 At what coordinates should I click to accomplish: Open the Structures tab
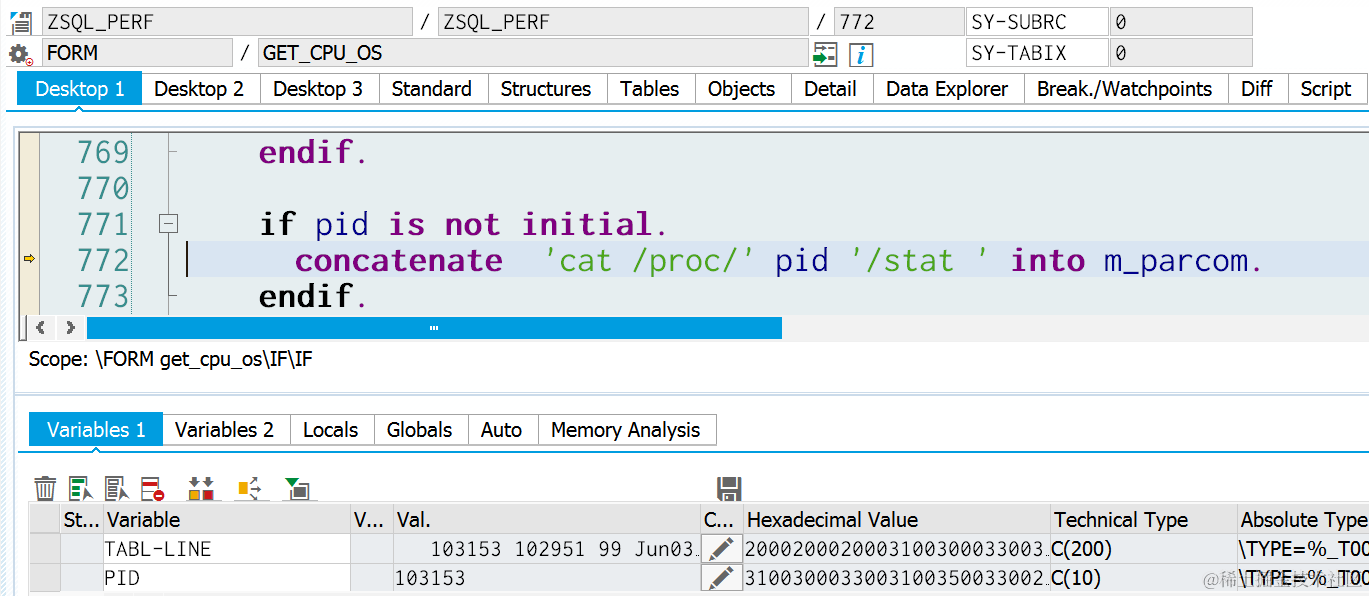[x=546, y=89]
